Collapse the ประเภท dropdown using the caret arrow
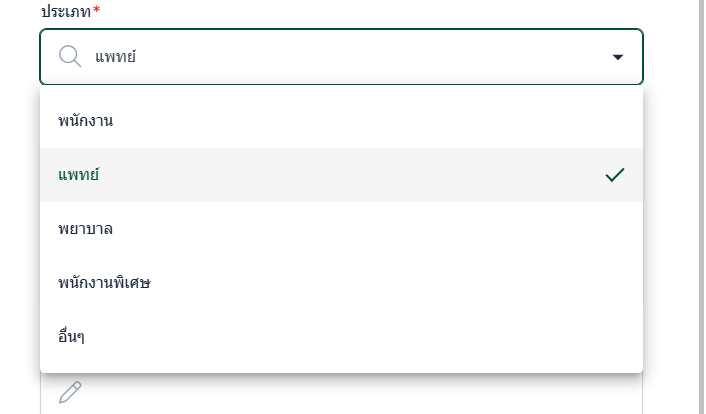The width and height of the screenshot is (706, 414). 617,57
